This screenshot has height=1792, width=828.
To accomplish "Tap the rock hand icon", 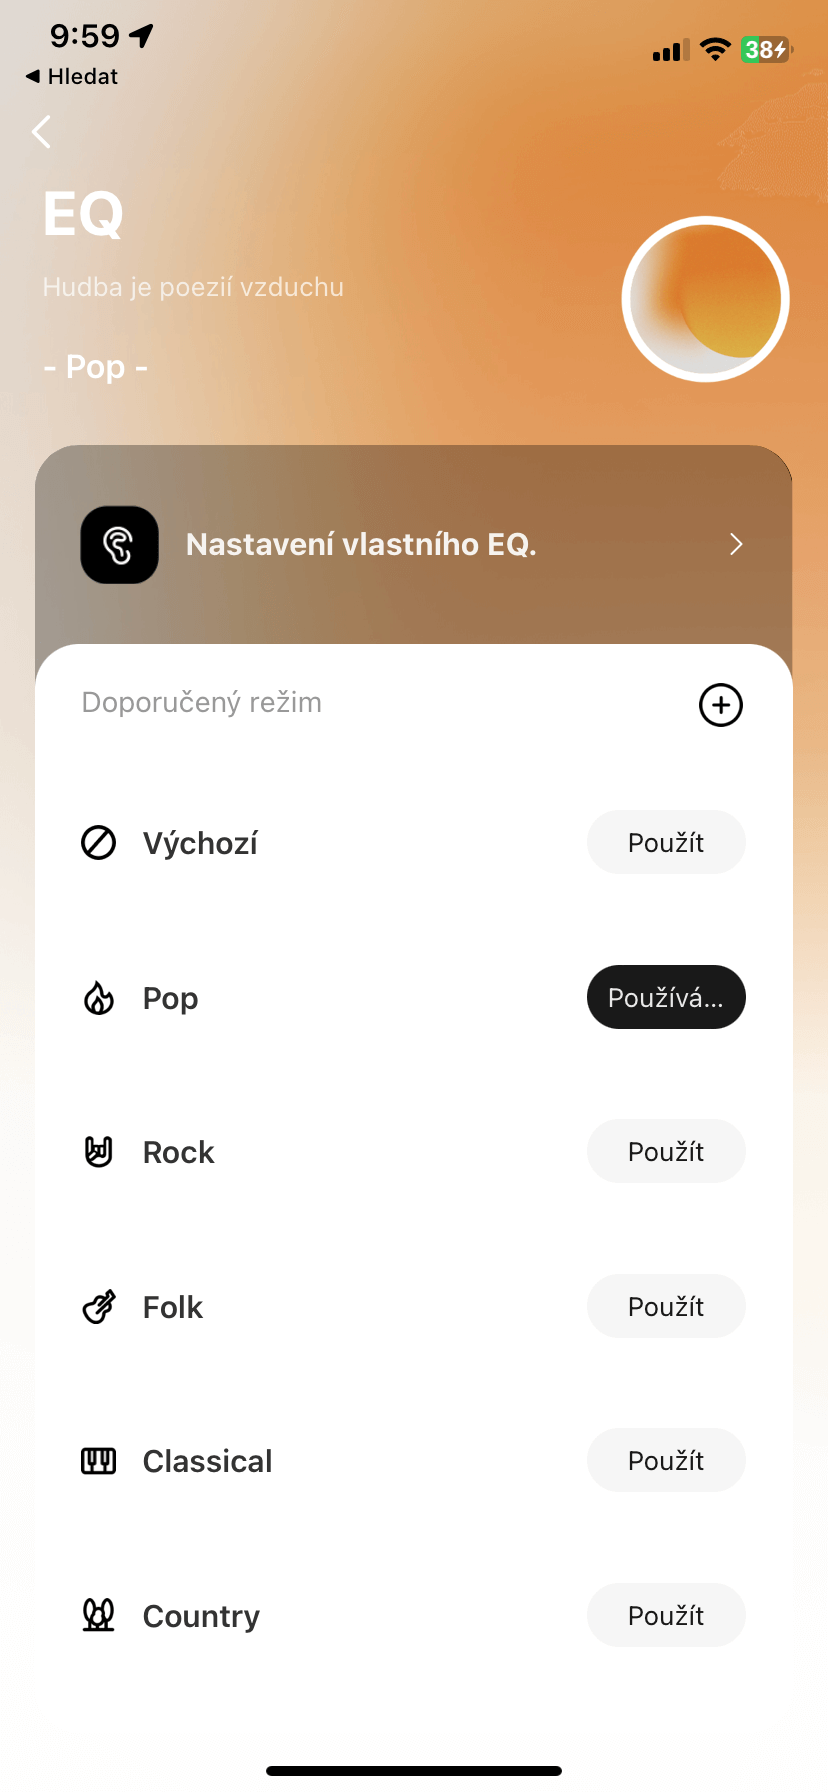I will pos(98,1152).
